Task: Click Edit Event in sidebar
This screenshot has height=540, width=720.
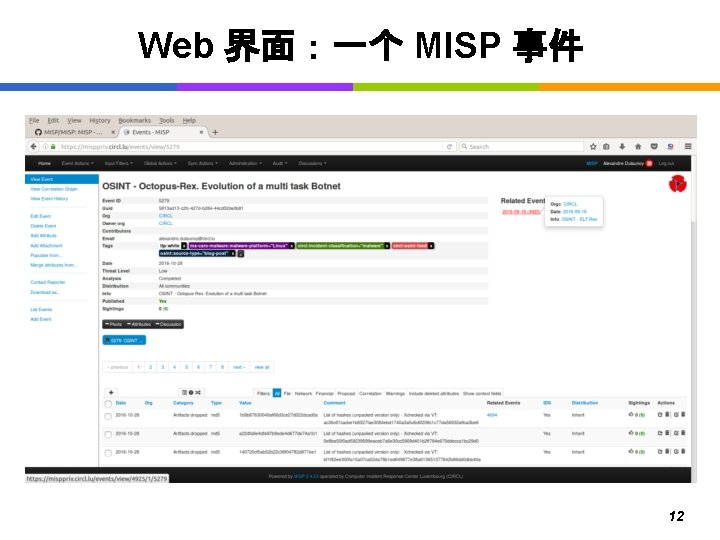Action: pos(40,216)
